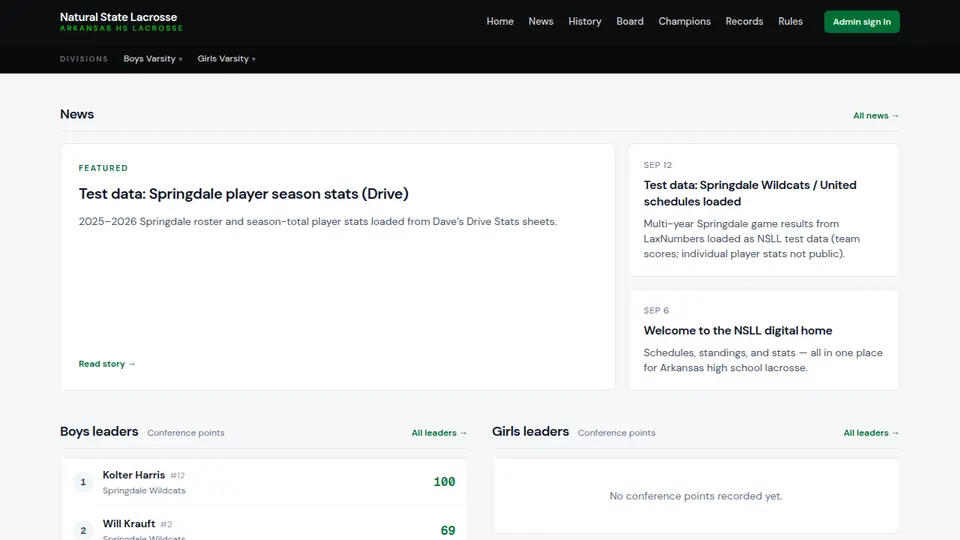Open the History page

coord(585,21)
